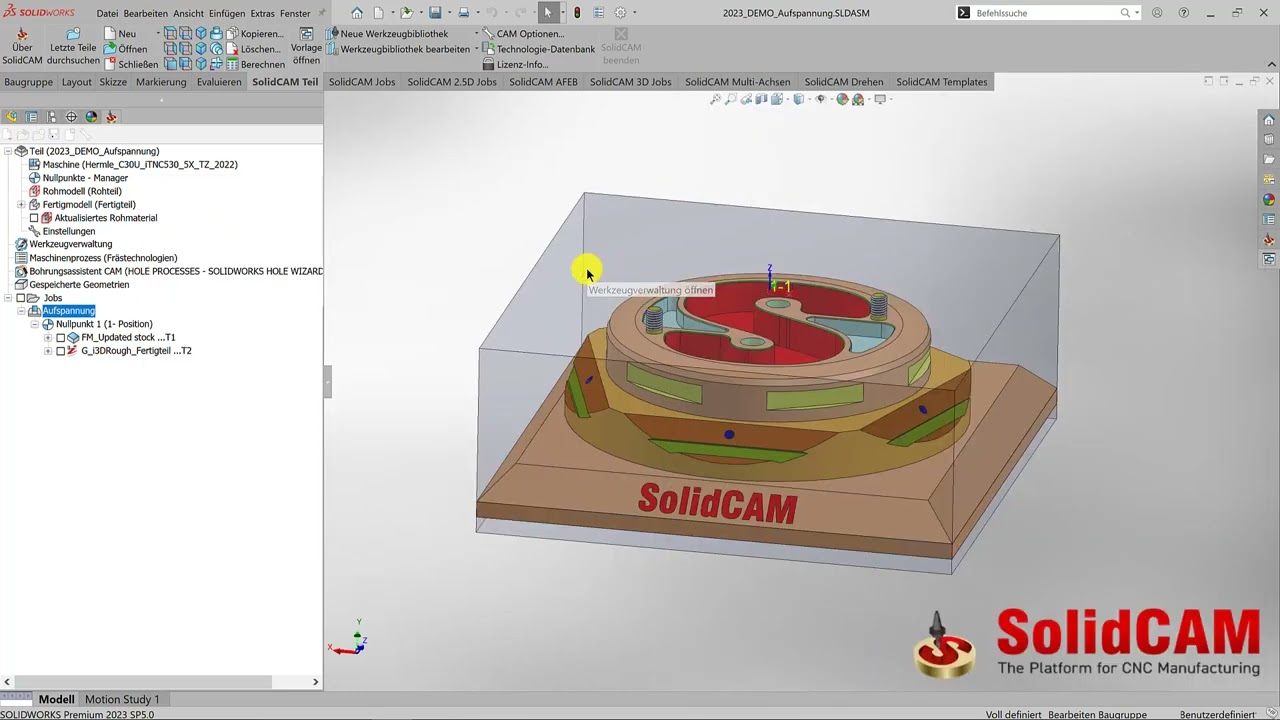
Task: Open Lizenz-Info
Action: pos(515,64)
